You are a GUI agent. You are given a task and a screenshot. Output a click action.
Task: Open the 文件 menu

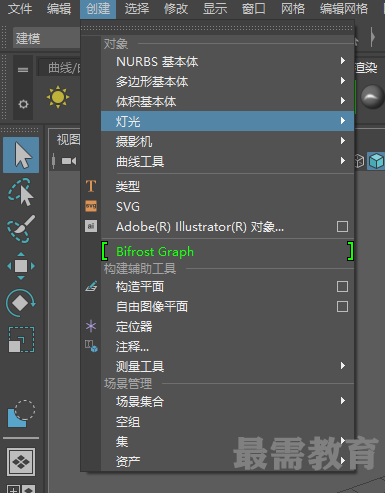coord(20,9)
